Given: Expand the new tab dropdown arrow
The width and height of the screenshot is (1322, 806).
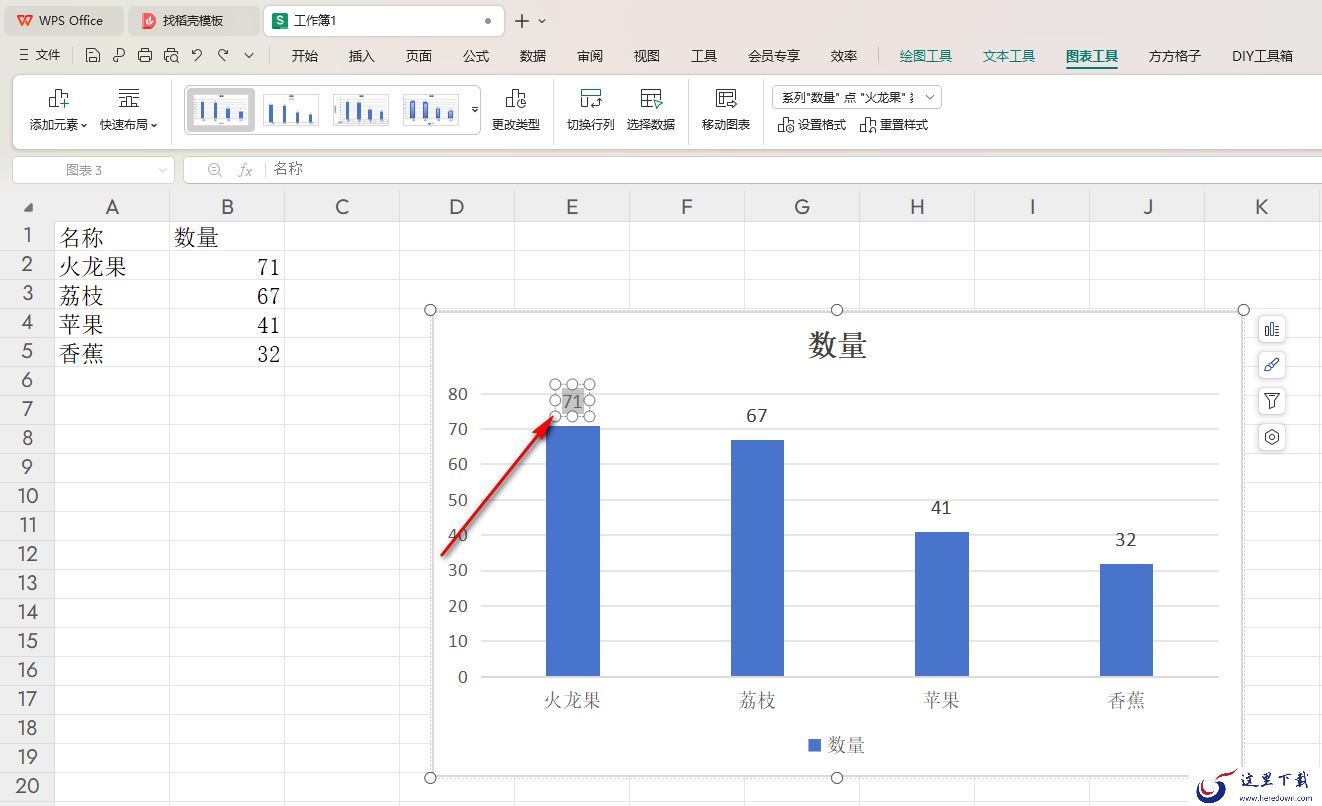Looking at the screenshot, I should click(542, 21).
